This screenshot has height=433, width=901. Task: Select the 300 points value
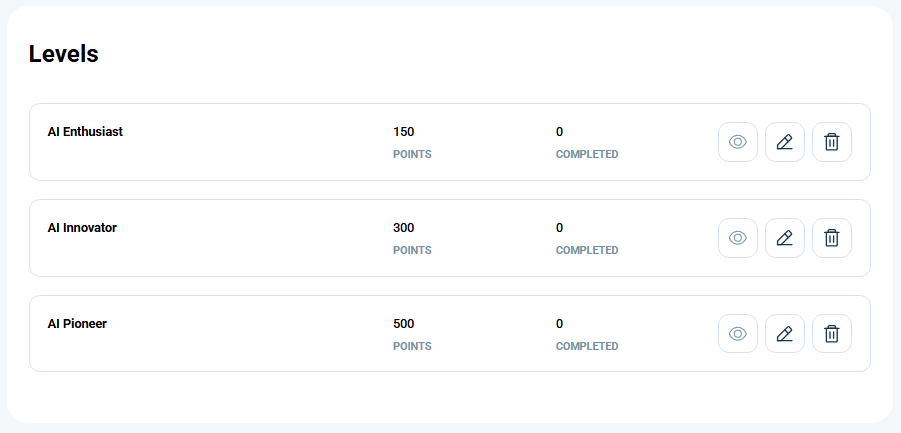click(403, 228)
